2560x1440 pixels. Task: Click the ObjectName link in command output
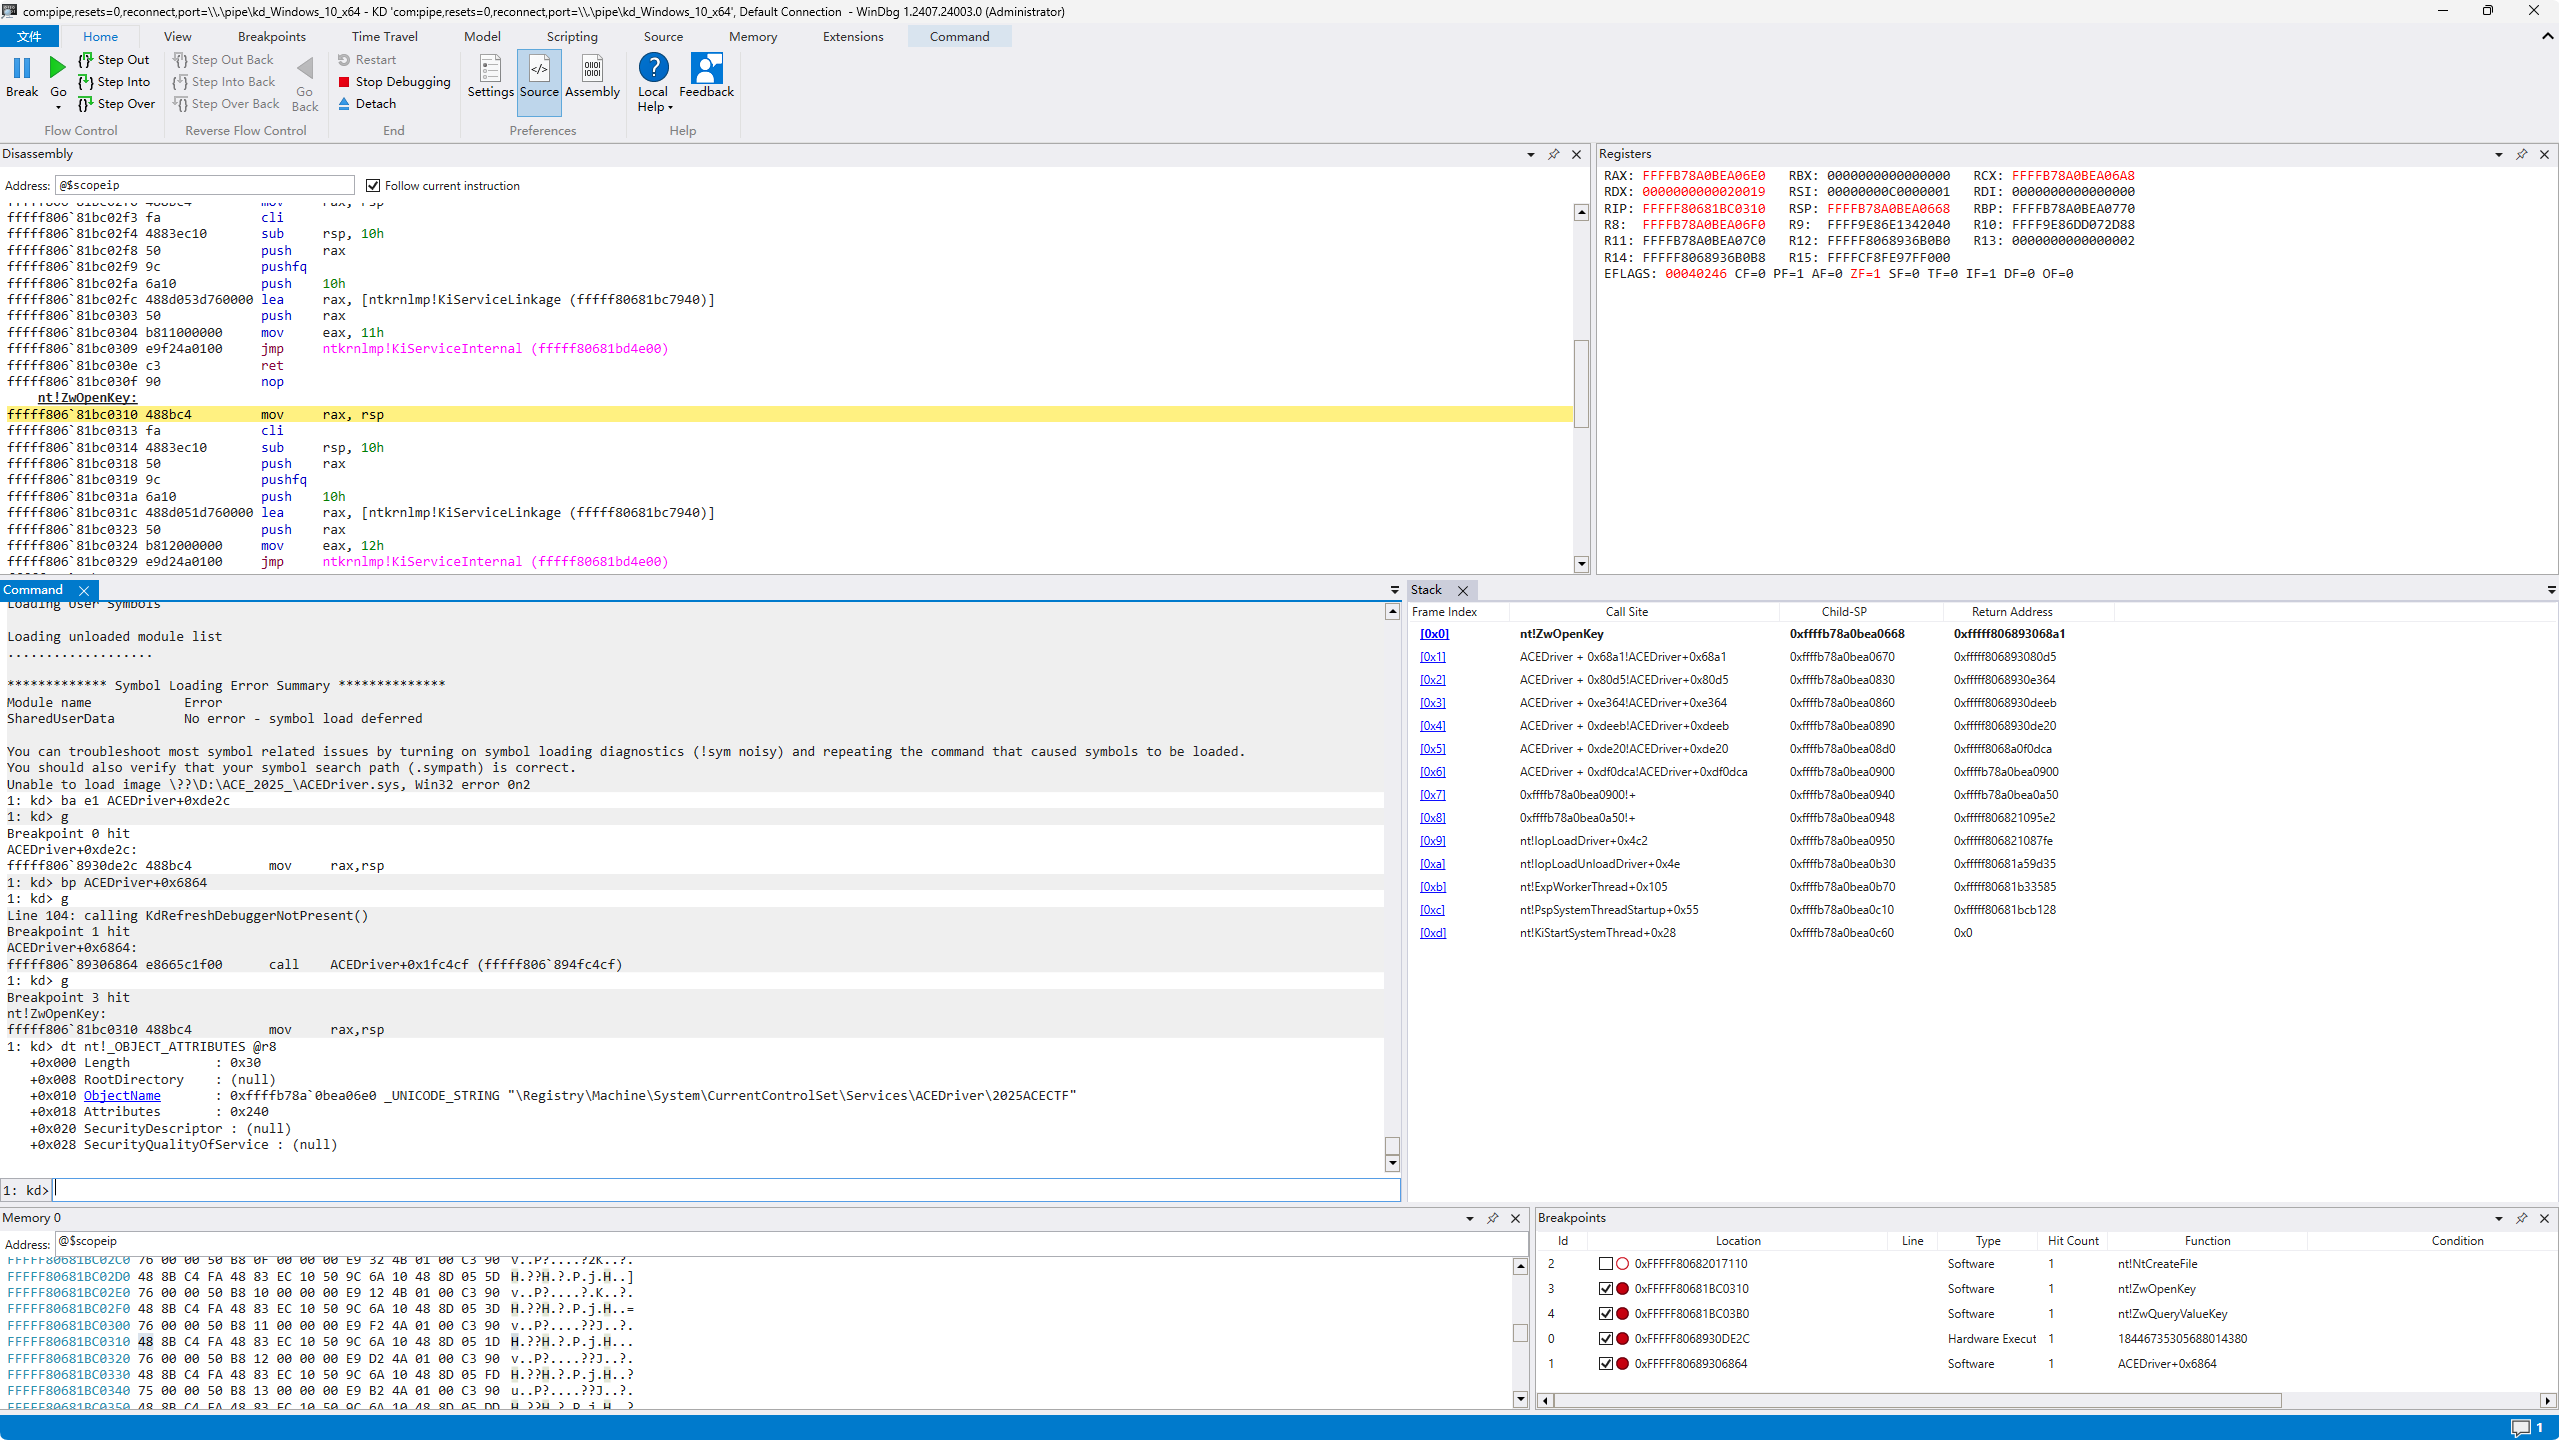(x=122, y=1096)
